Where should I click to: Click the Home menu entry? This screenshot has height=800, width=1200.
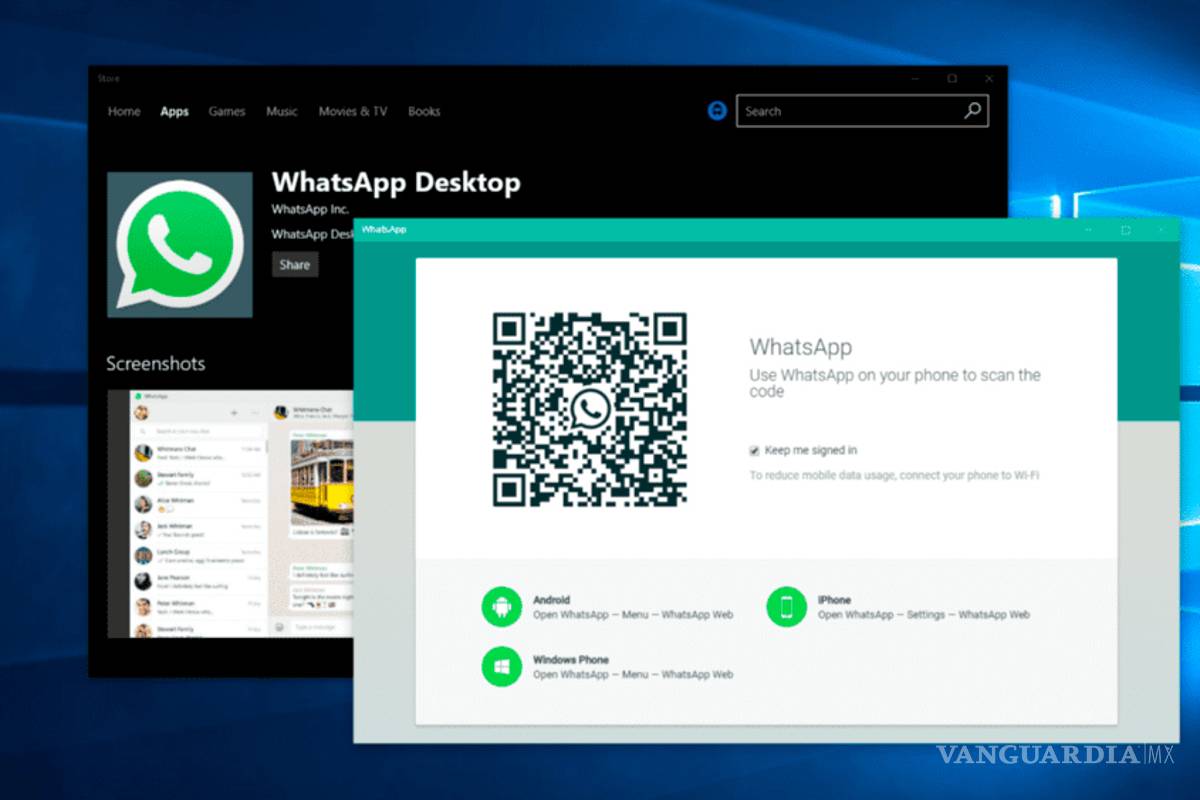[123, 111]
